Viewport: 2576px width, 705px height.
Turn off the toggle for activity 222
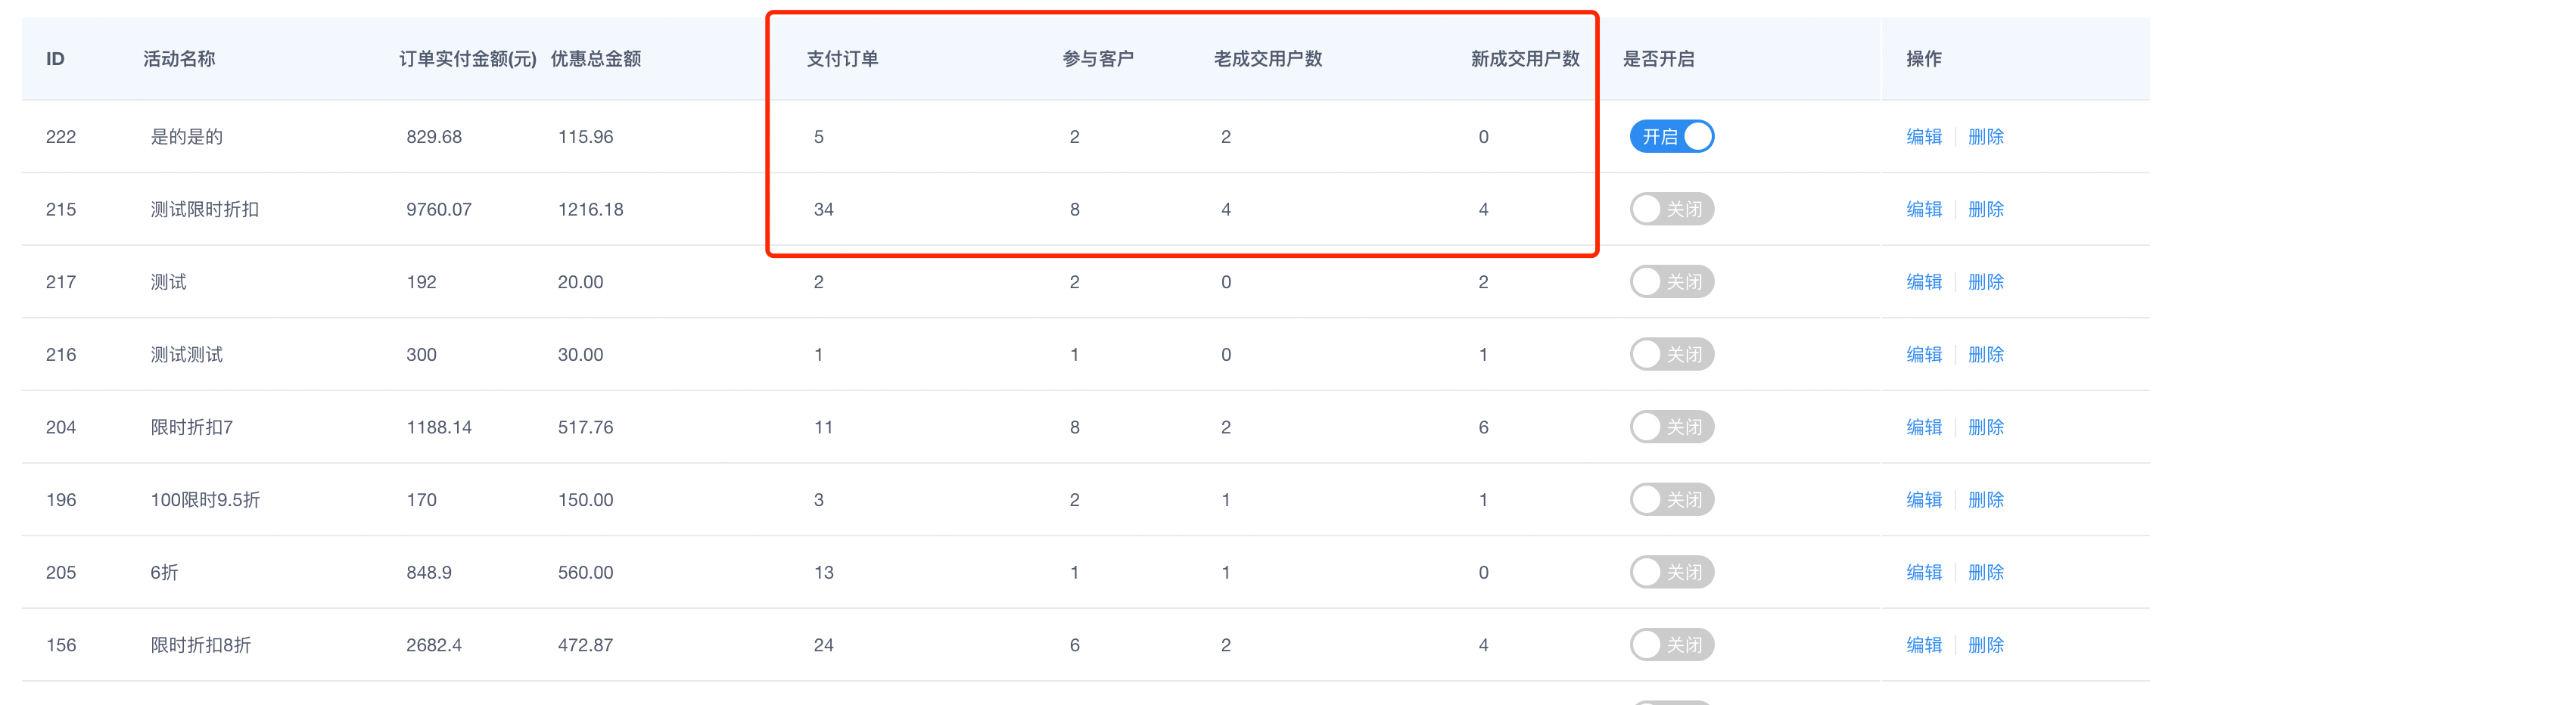(1671, 137)
